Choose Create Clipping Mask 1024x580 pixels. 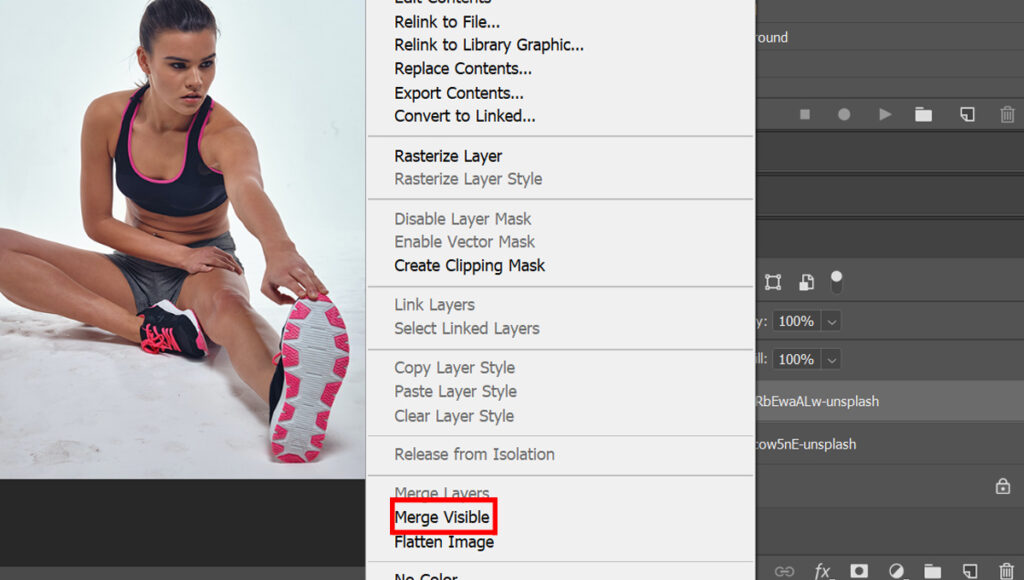(x=470, y=266)
